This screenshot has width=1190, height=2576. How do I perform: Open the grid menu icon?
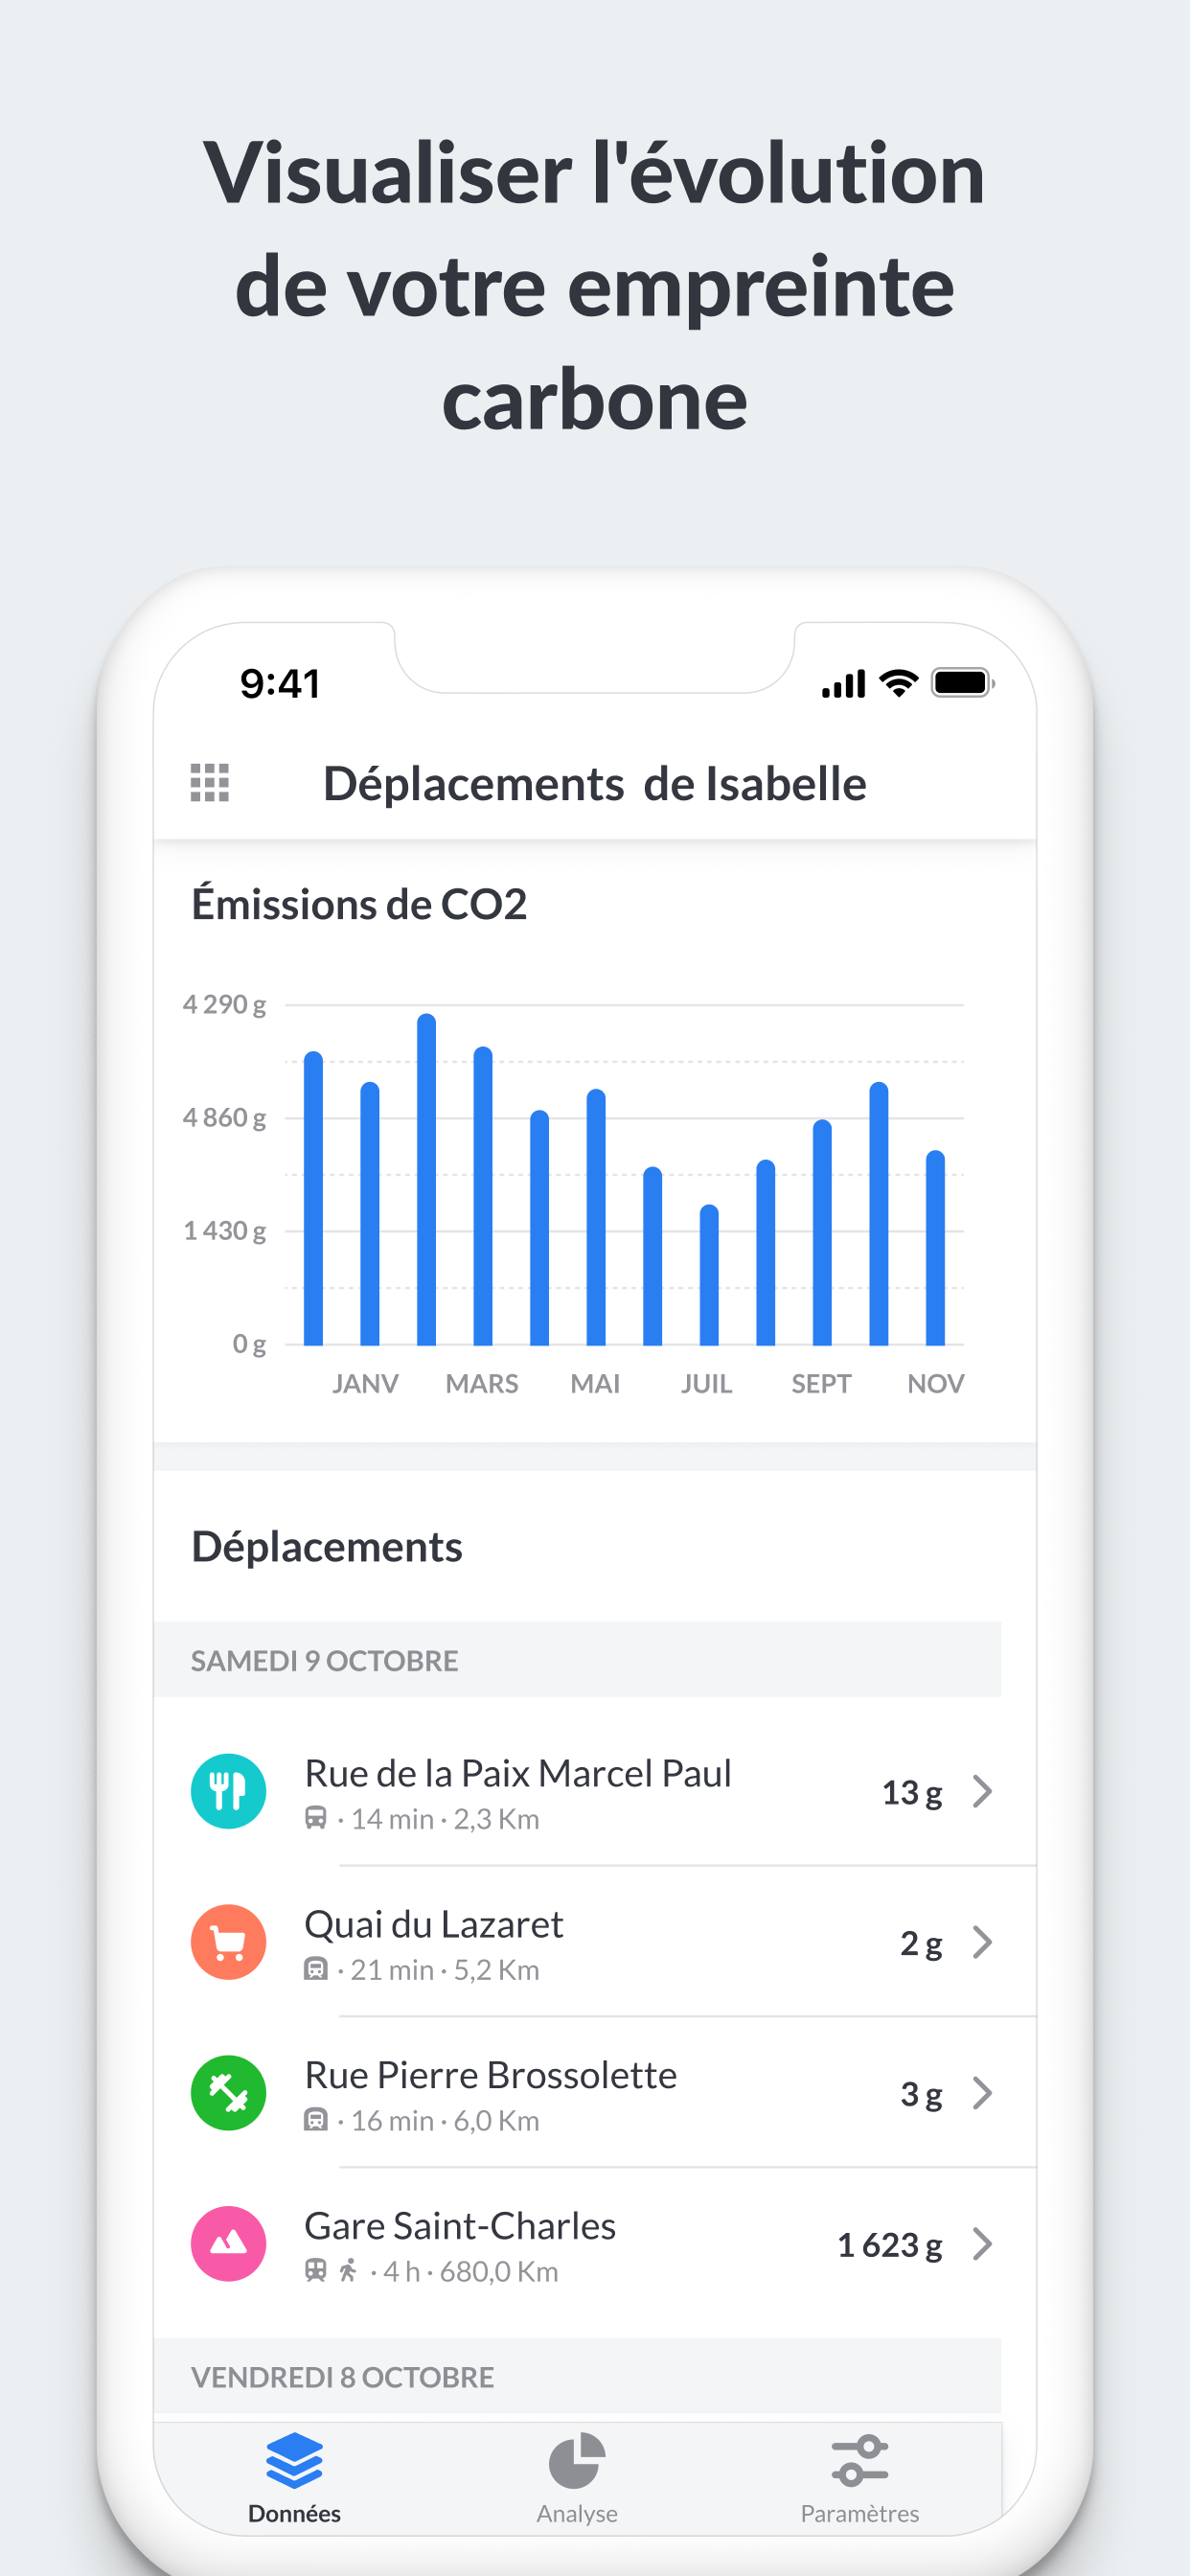(x=210, y=783)
